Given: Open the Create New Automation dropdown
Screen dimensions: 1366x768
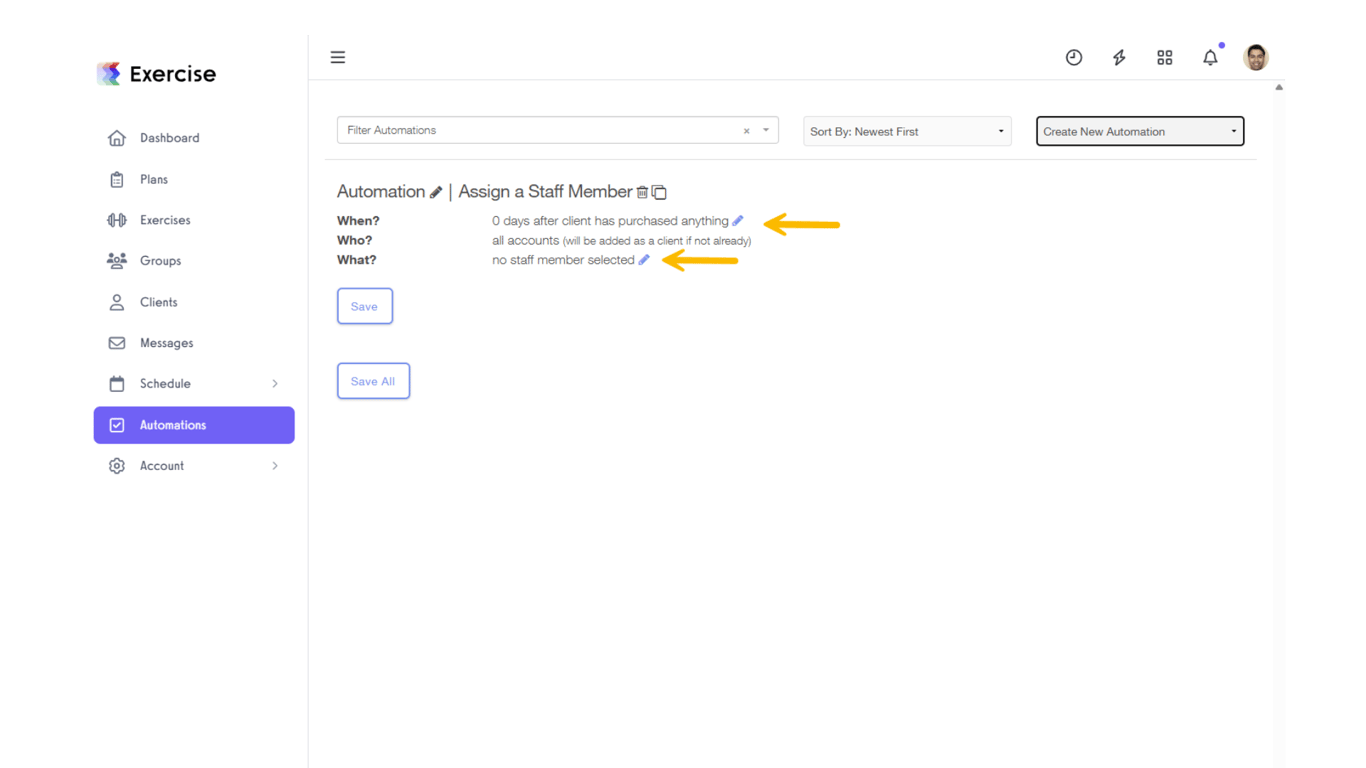Looking at the screenshot, I should [1139, 131].
